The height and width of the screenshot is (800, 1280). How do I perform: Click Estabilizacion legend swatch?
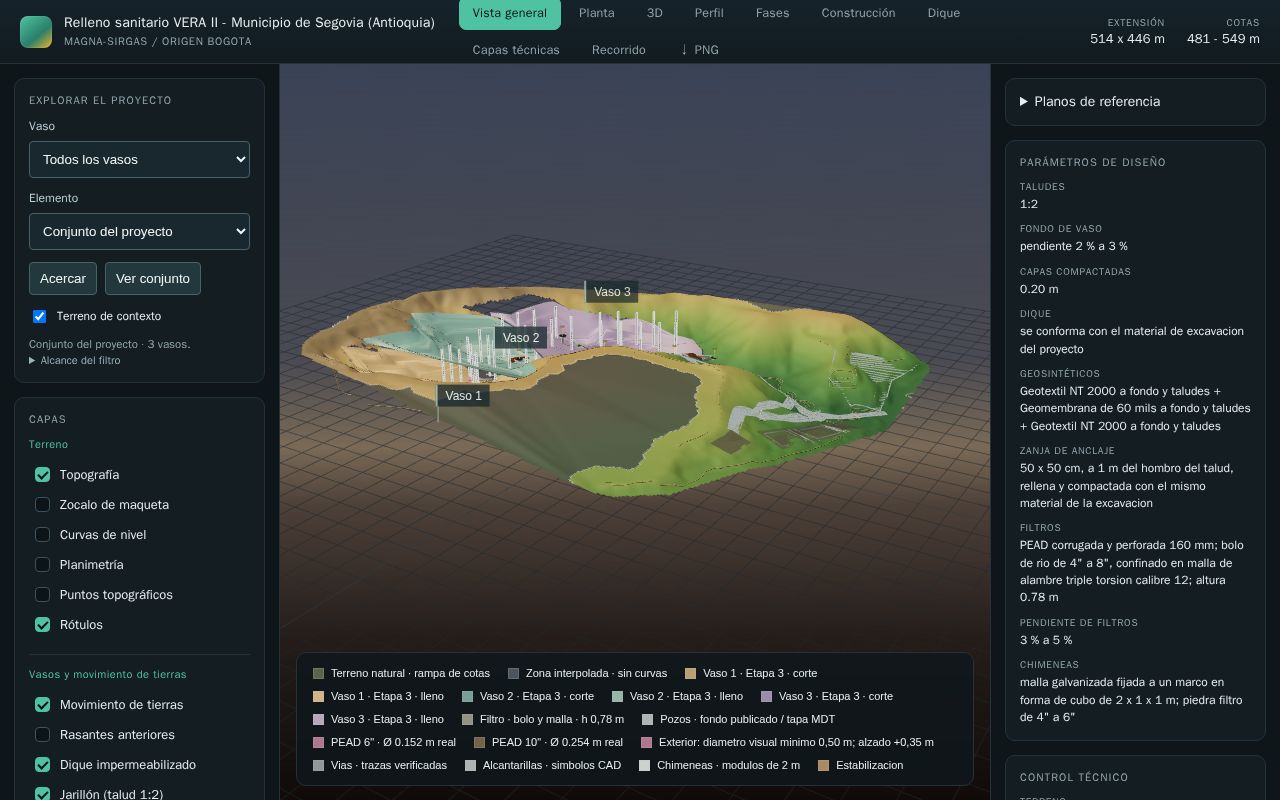[x=824, y=766]
